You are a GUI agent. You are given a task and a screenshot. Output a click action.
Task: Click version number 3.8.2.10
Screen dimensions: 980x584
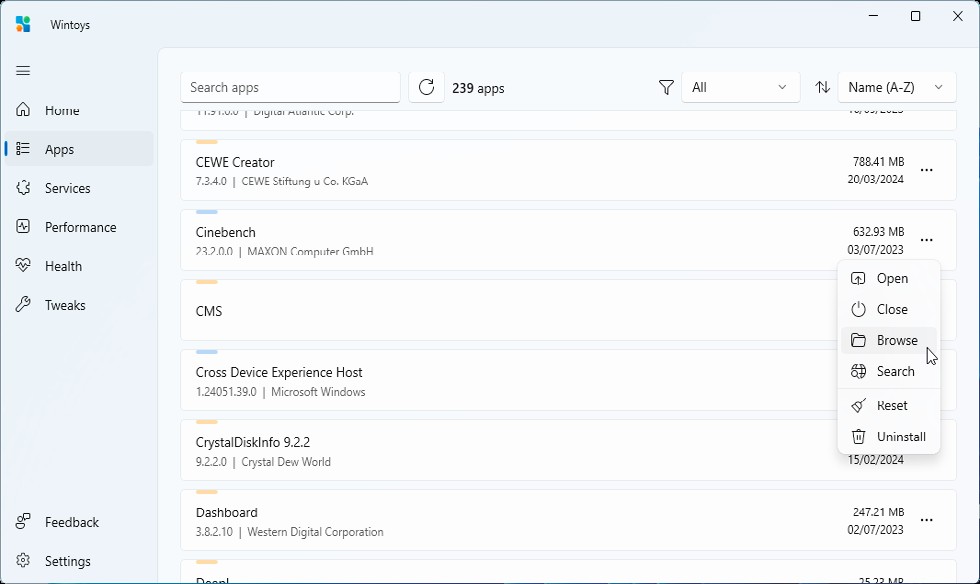click(x=214, y=532)
